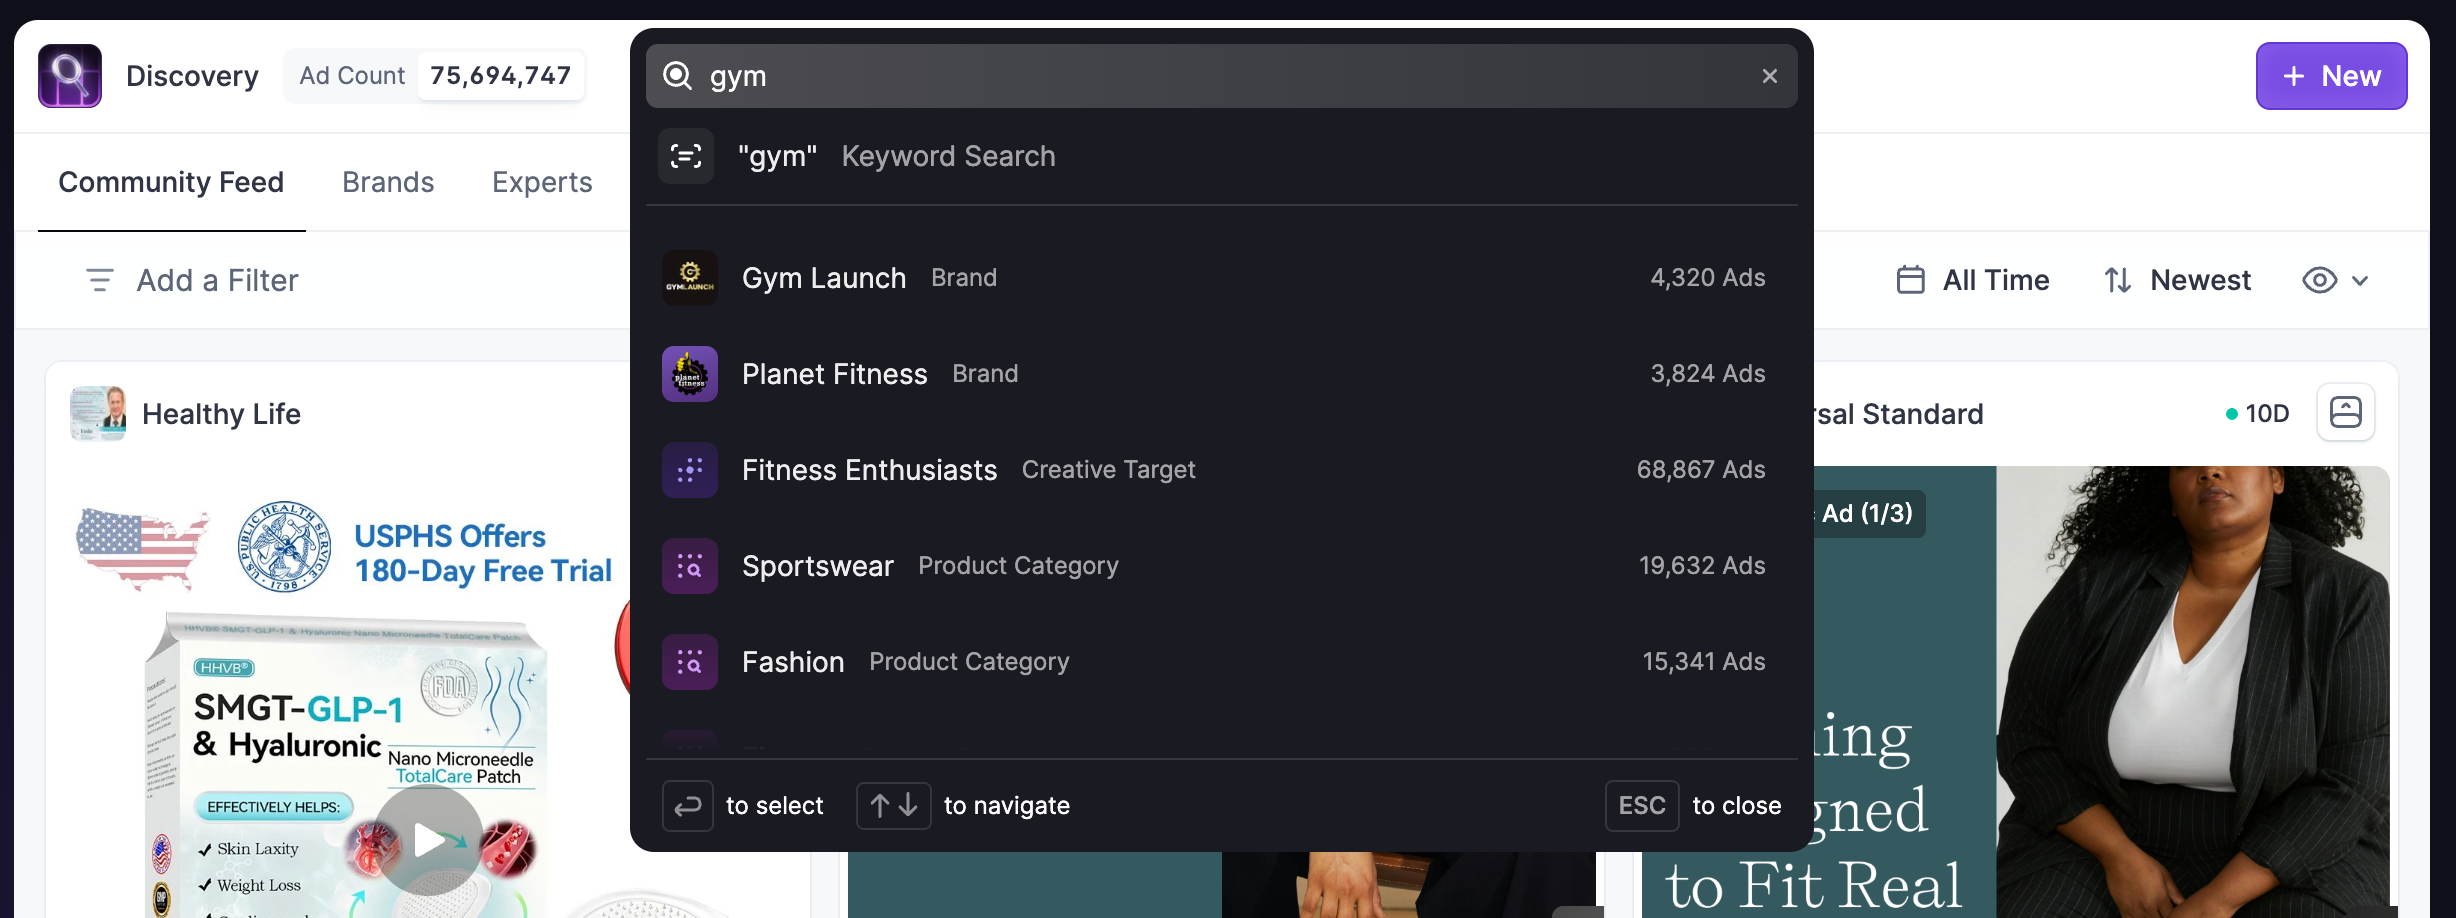Click the up-down arrows navigate hint

[x=894, y=806]
